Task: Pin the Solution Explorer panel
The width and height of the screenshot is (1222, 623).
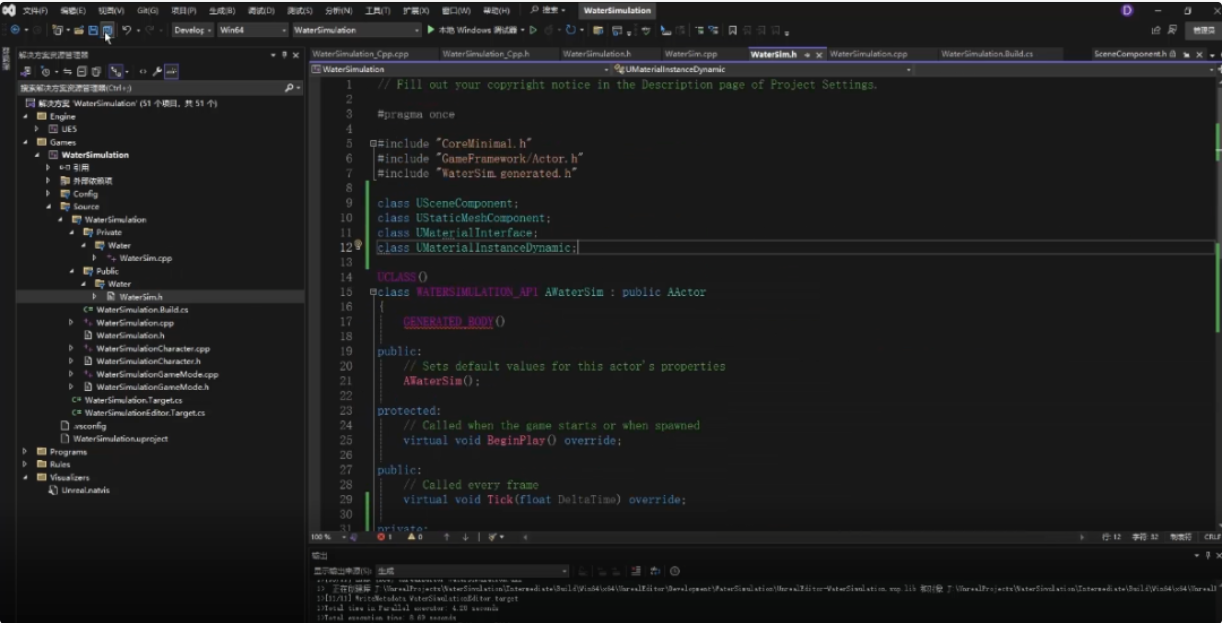Action: [x=284, y=55]
